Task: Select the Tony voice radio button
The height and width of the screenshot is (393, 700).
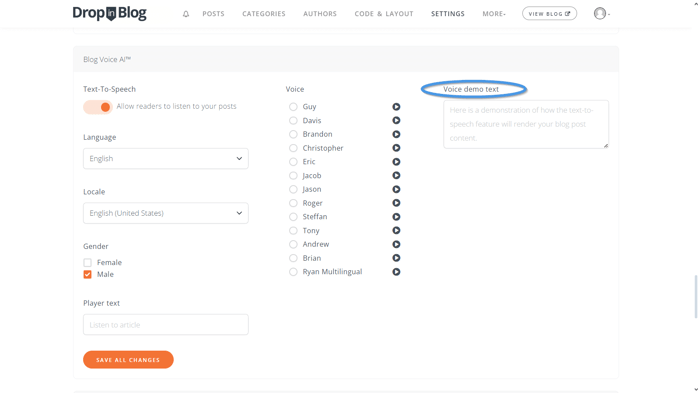Action: click(x=293, y=230)
